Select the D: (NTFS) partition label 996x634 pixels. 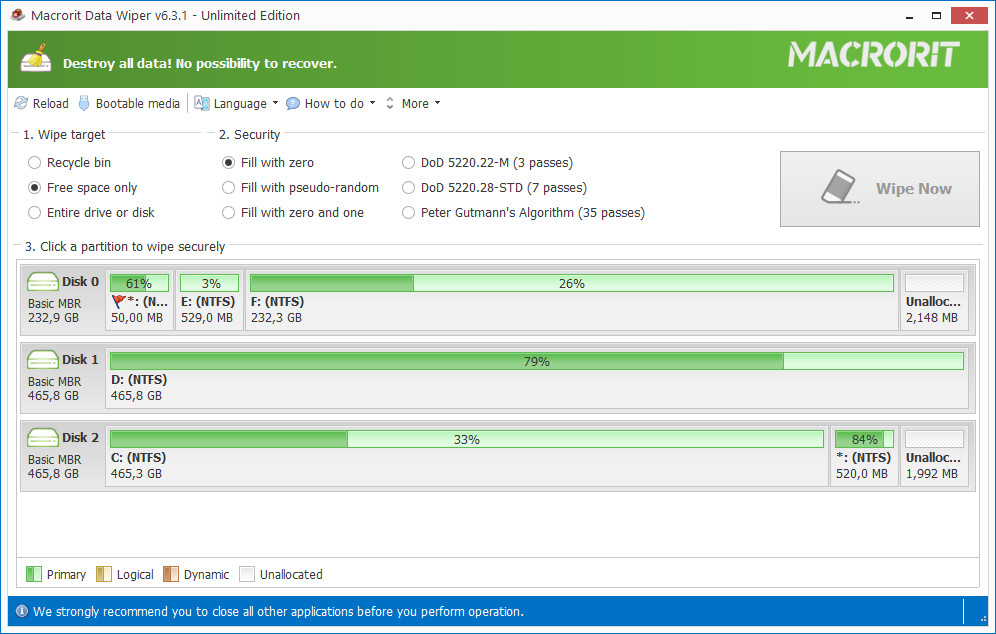[x=138, y=380]
